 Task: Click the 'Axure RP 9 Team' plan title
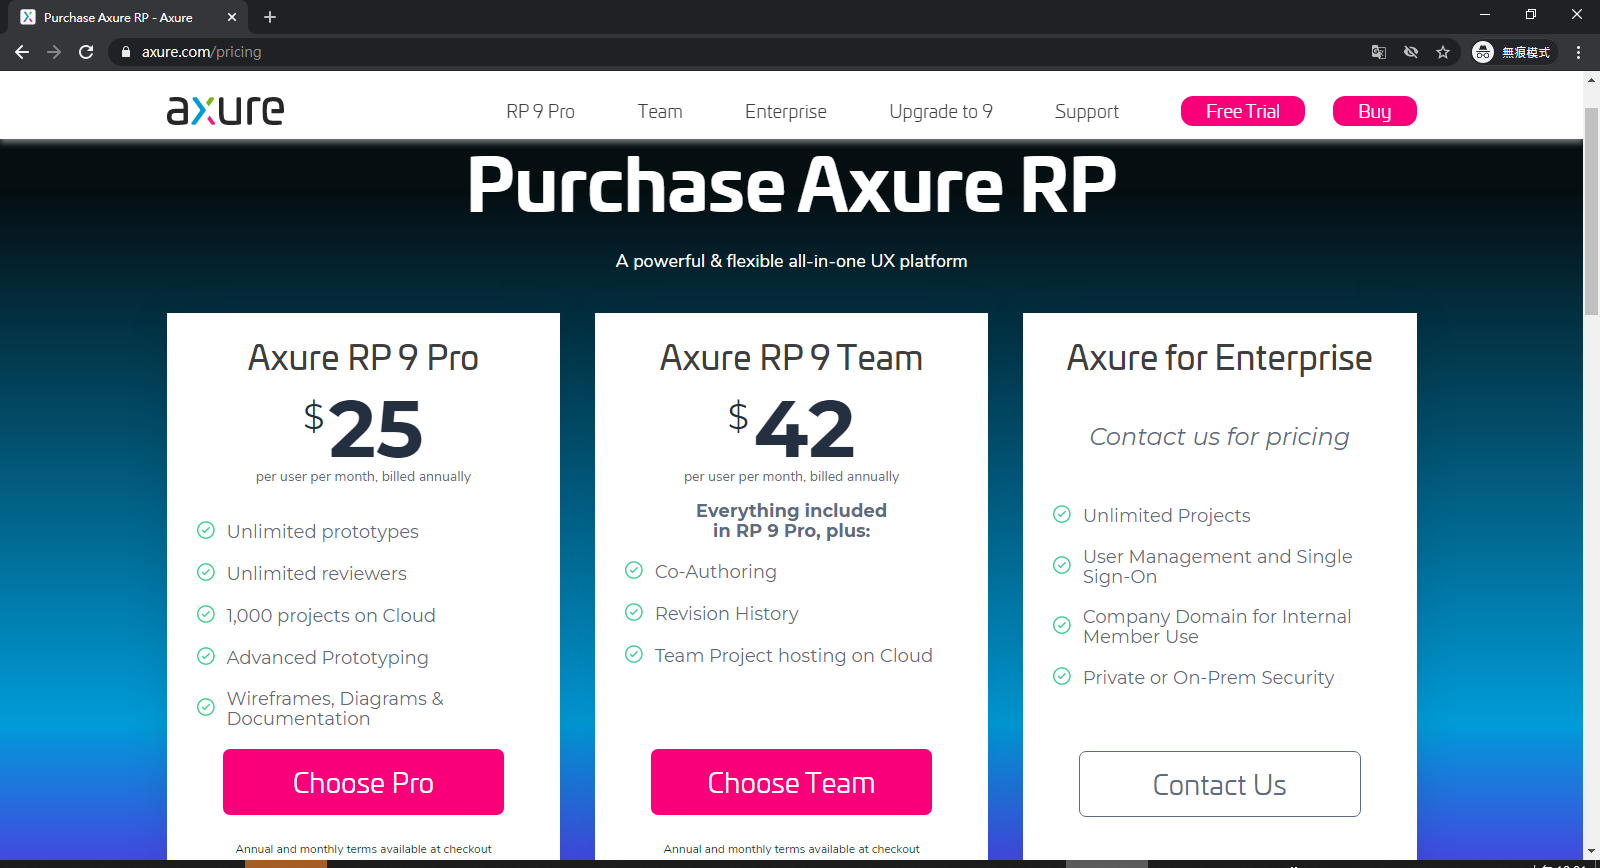(791, 358)
